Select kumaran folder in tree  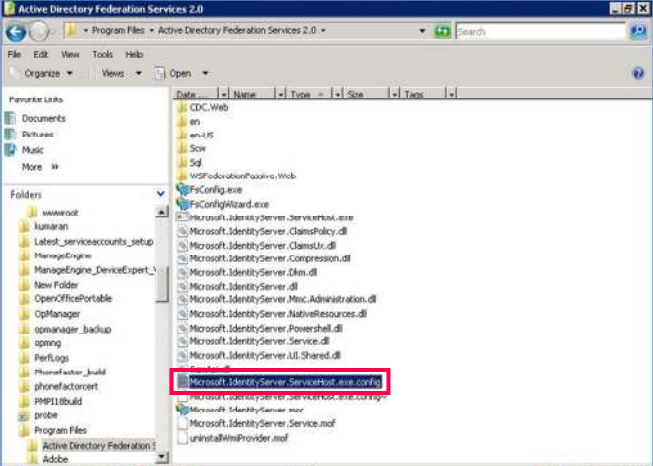click(51, 227)
